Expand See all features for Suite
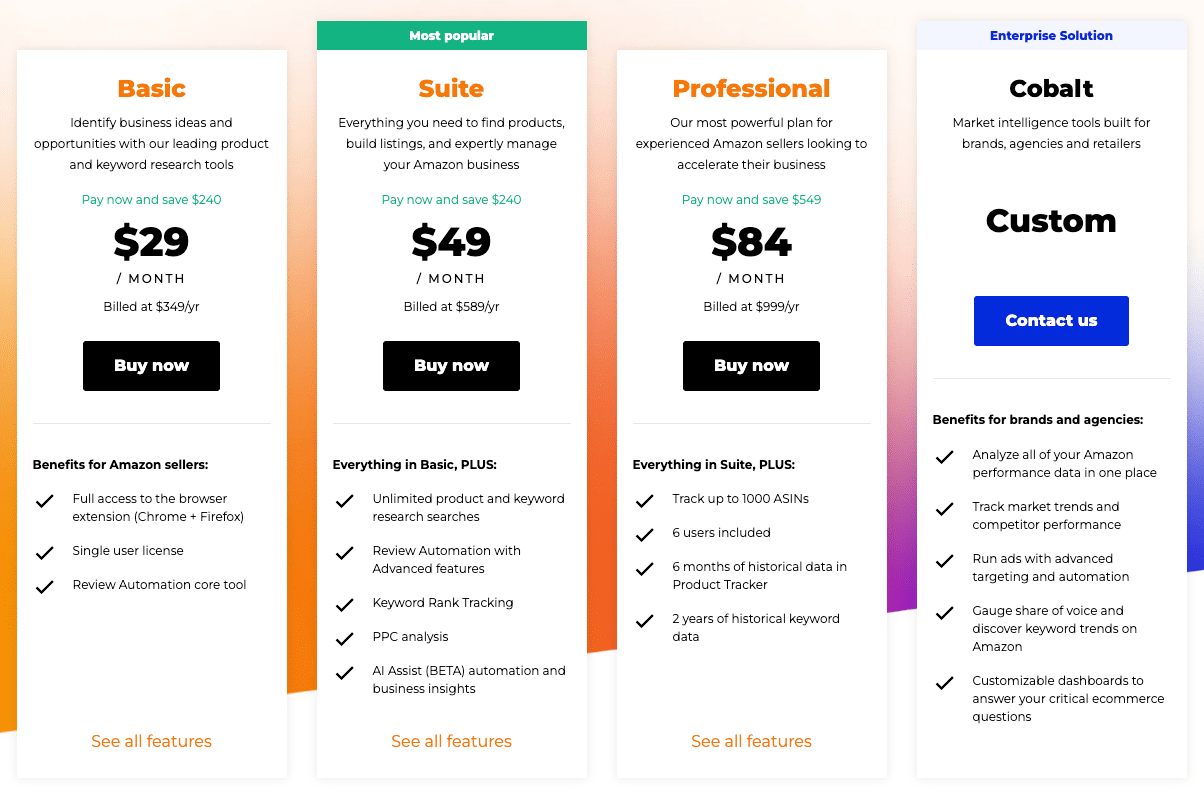The image size is (1204, 800). [x=451, y=741]
